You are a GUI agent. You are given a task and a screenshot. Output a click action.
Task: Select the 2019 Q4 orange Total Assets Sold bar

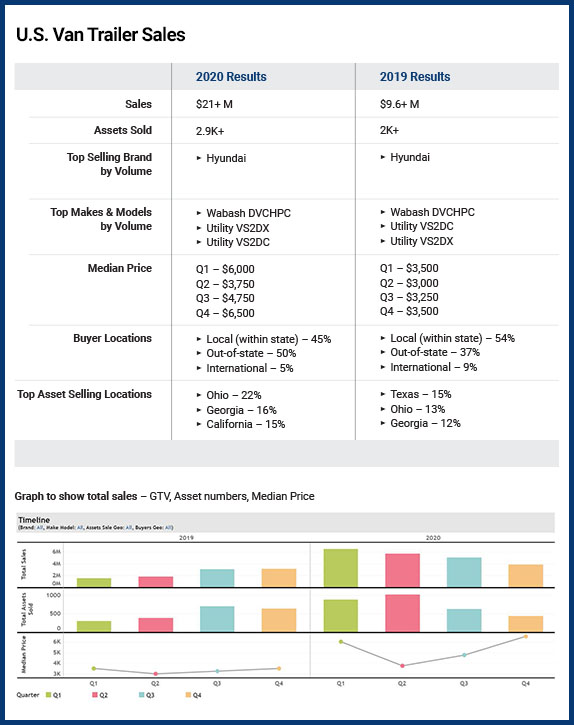point(279,620)
